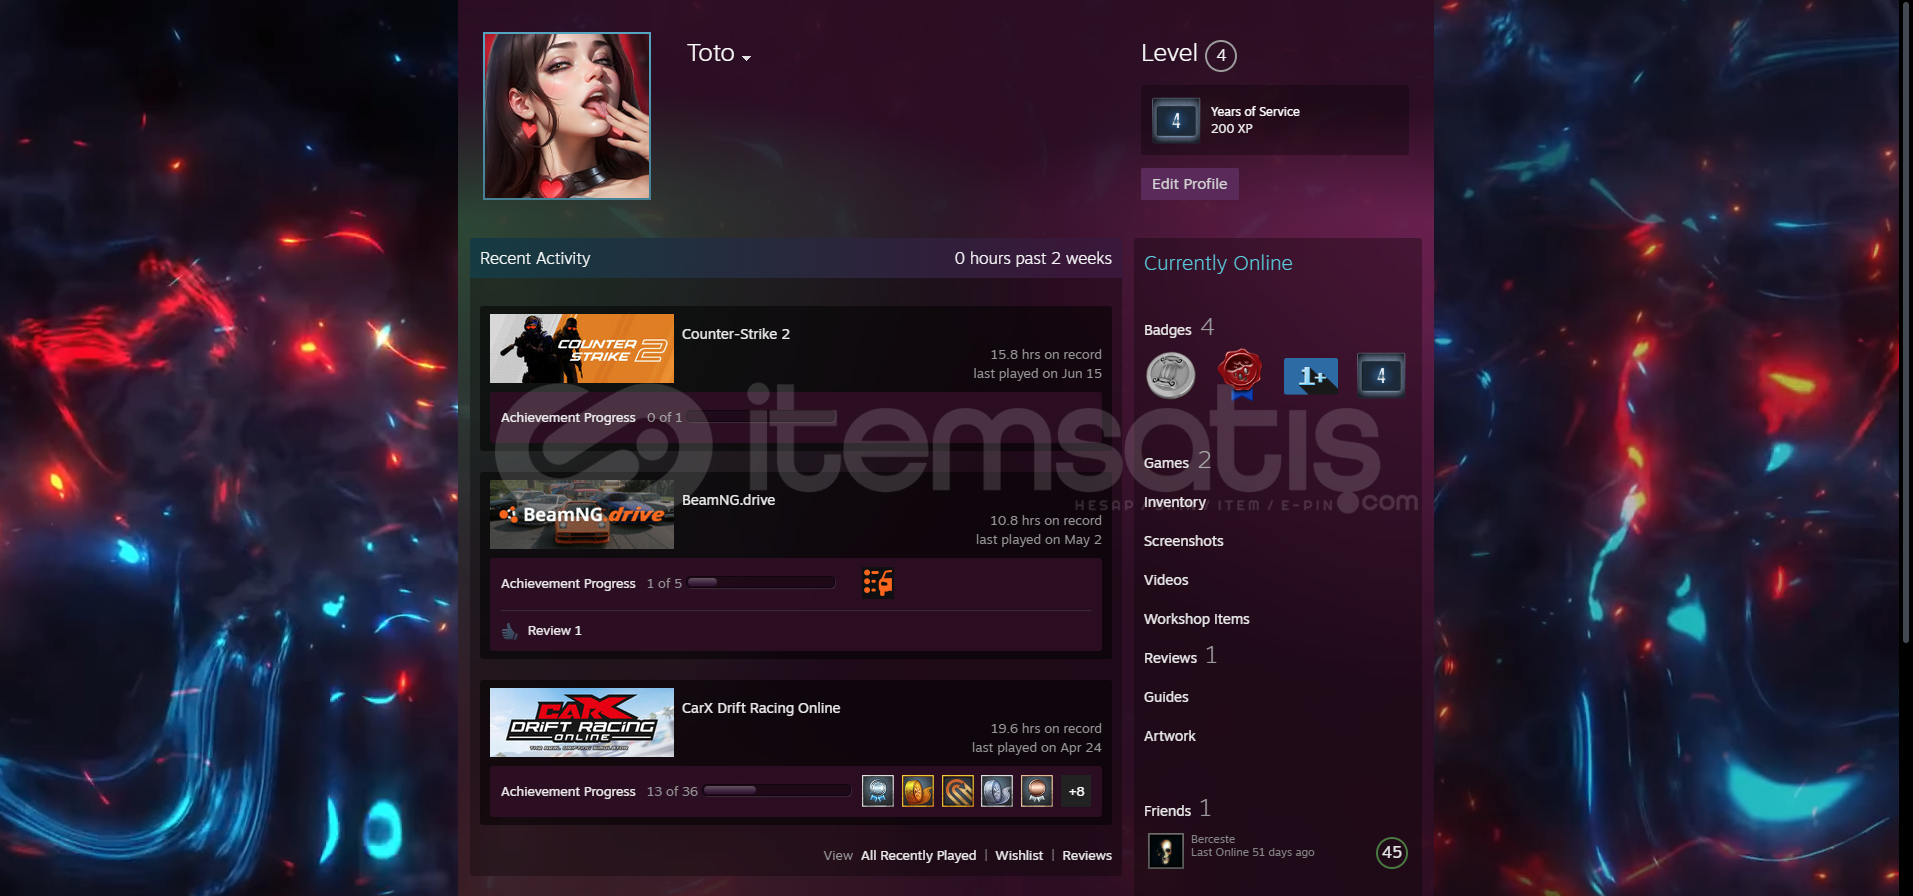View the fourth CarX wheel achievement icon
Screen dimensions: 1913x896
tap(997, 791)
